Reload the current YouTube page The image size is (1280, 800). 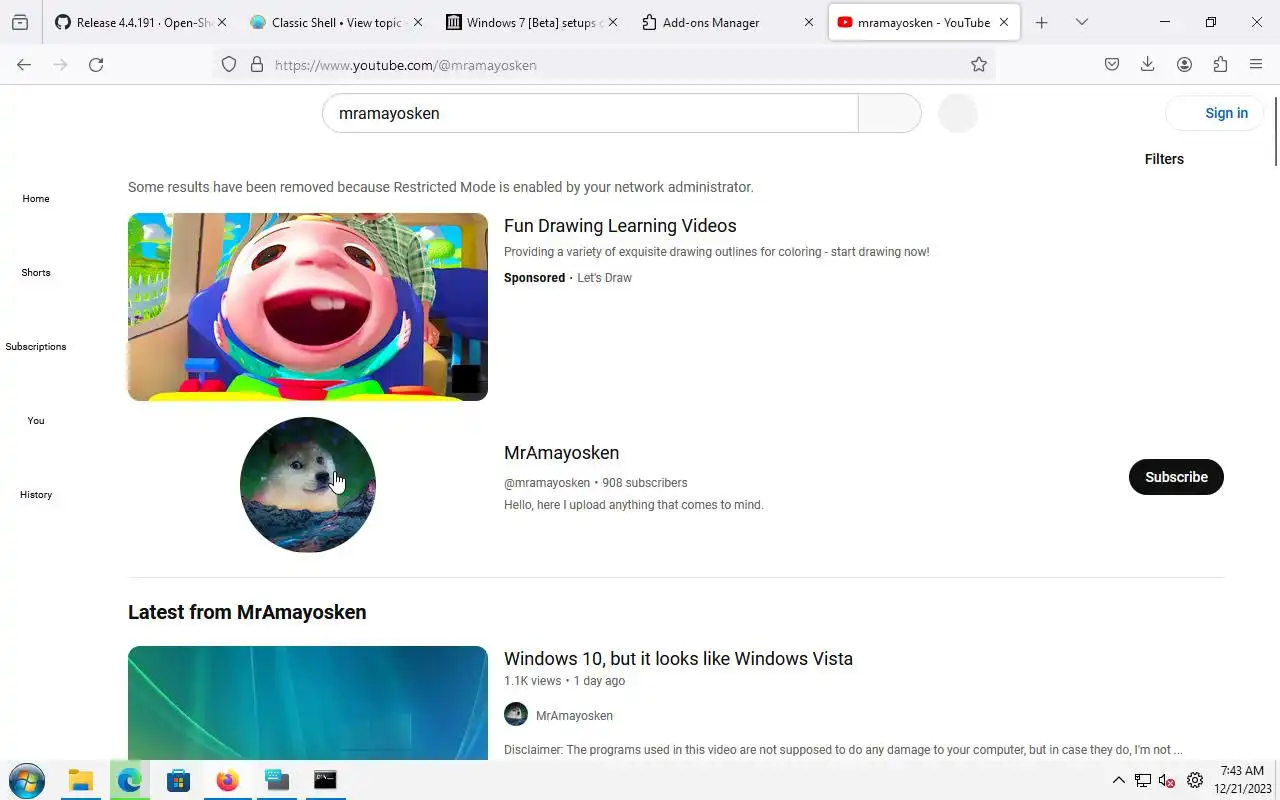coord(96,64)
